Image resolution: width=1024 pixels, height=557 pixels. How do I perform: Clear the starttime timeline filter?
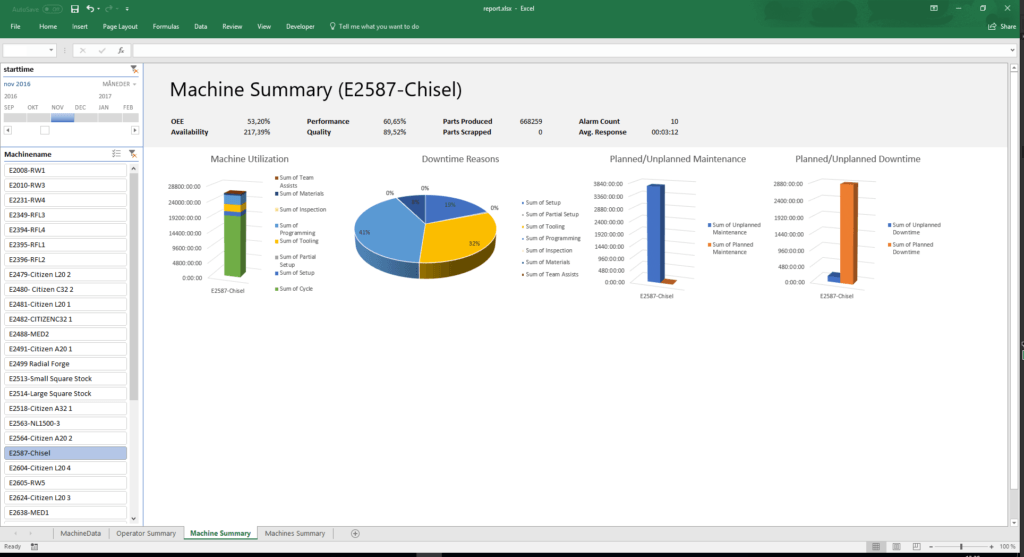134,69
